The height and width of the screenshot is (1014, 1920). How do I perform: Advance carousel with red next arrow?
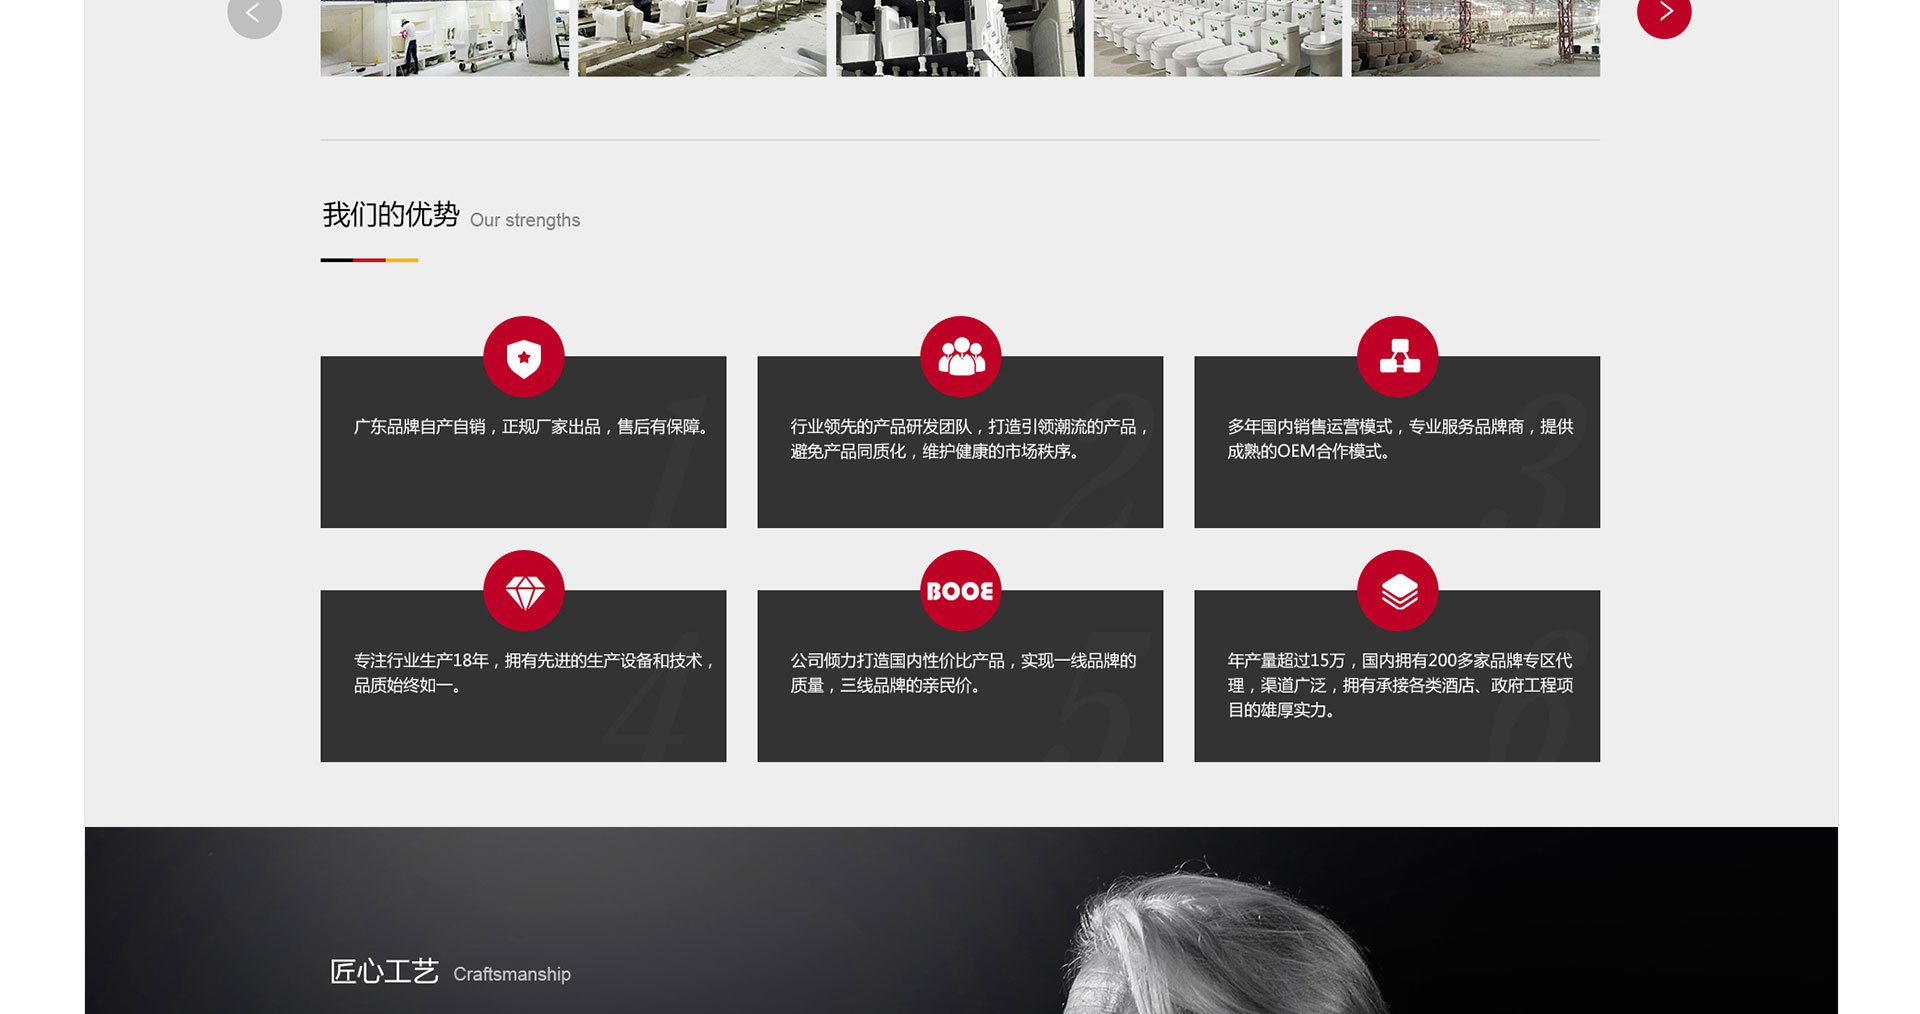point(1663,14)
